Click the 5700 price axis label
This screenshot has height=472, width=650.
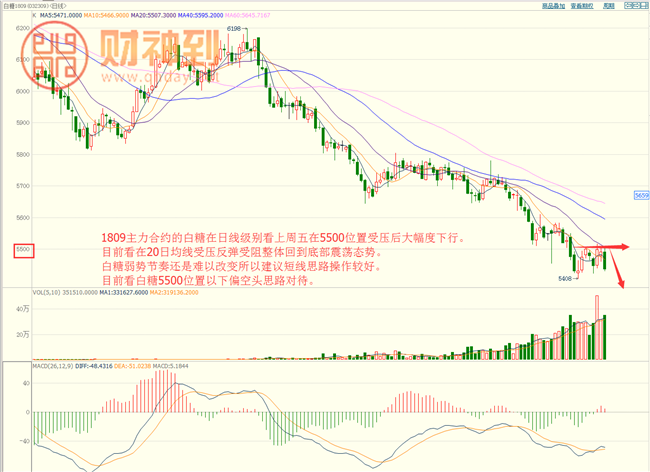click(x=23, y=186)
